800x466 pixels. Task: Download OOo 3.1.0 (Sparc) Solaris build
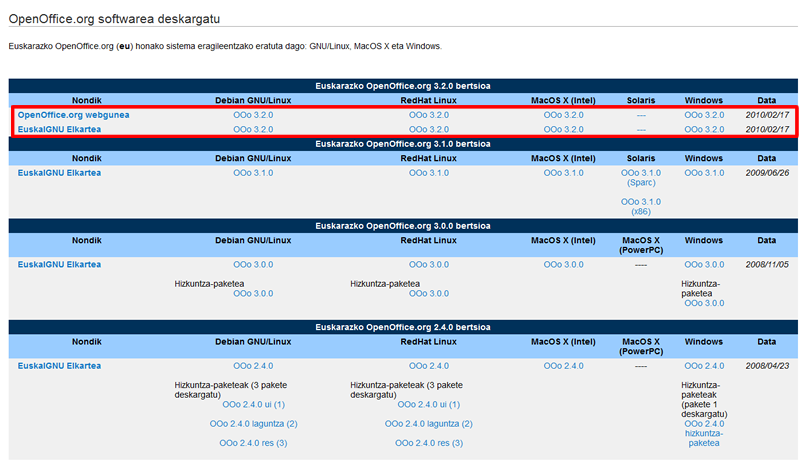pyautogui.click(x=641, y=178)
